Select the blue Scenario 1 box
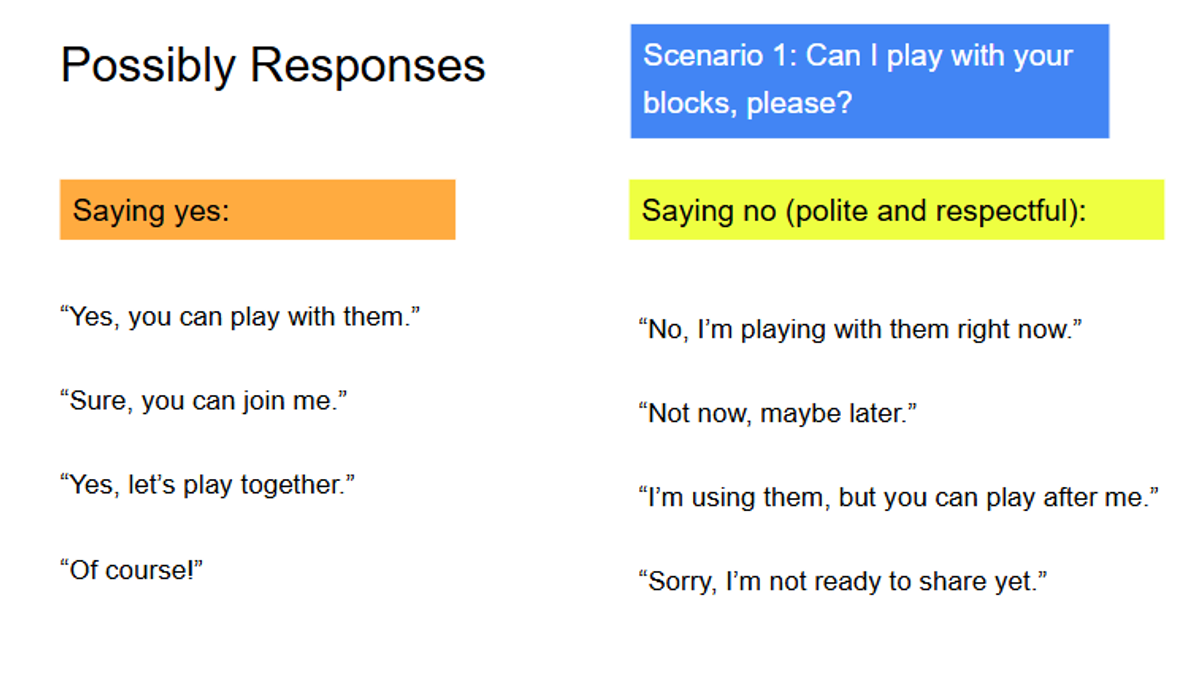1200x677 pixels. point(870,81)
